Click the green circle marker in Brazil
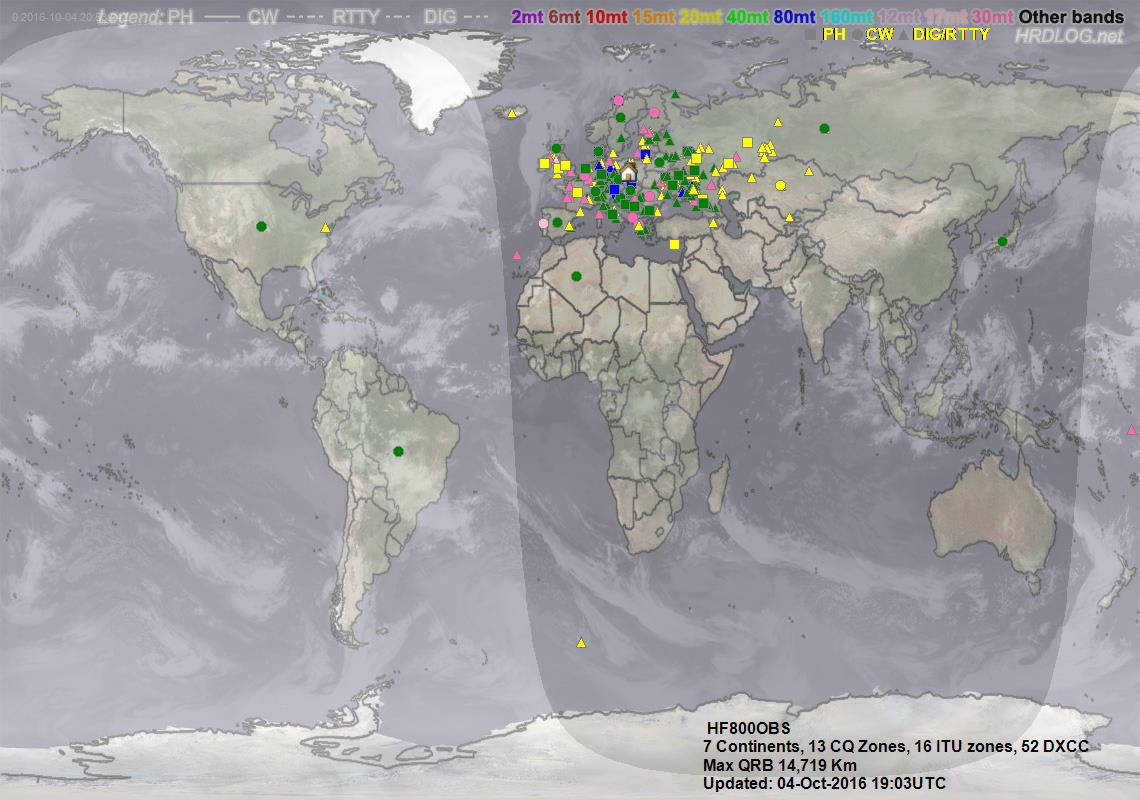This screenshot has height=800, width=1140. tap(398, 451)
